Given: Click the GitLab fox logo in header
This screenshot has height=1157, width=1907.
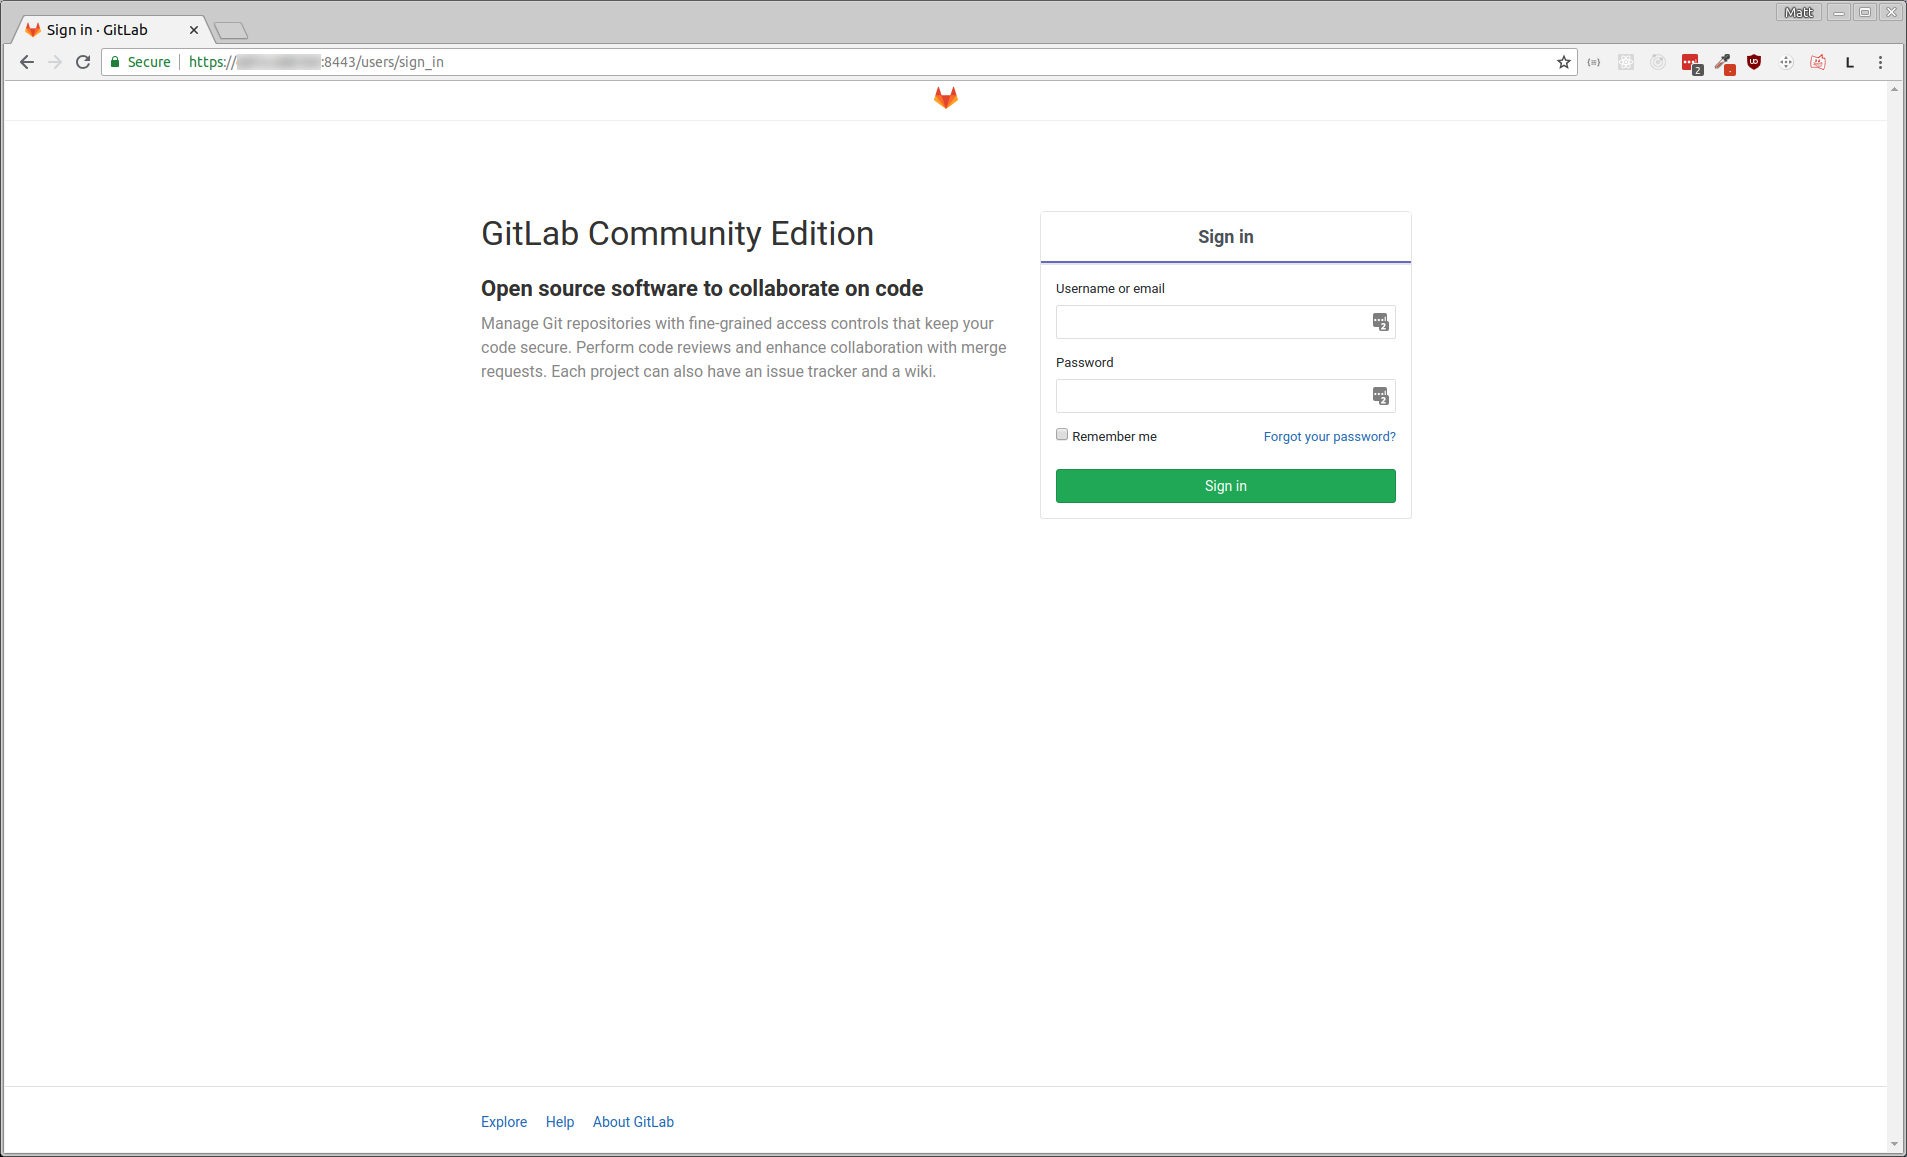Looking at the screenshot, I should [x=945, y=97].
